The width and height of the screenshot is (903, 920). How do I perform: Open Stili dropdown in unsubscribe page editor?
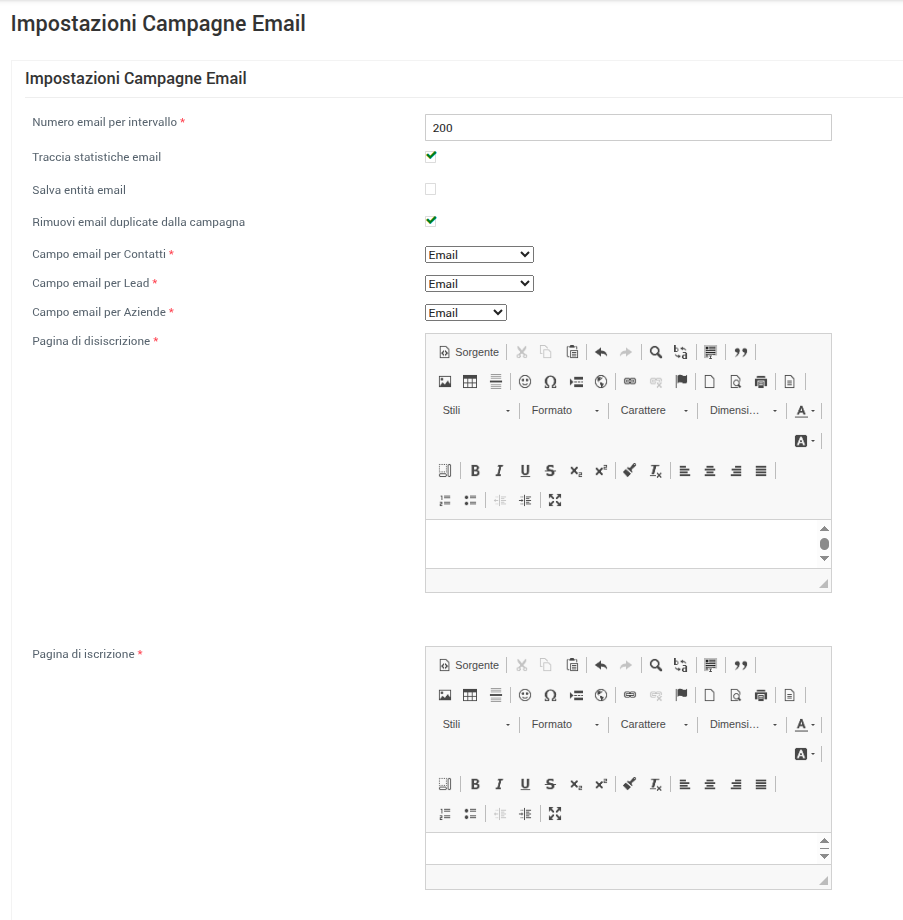tap(476, 411)
